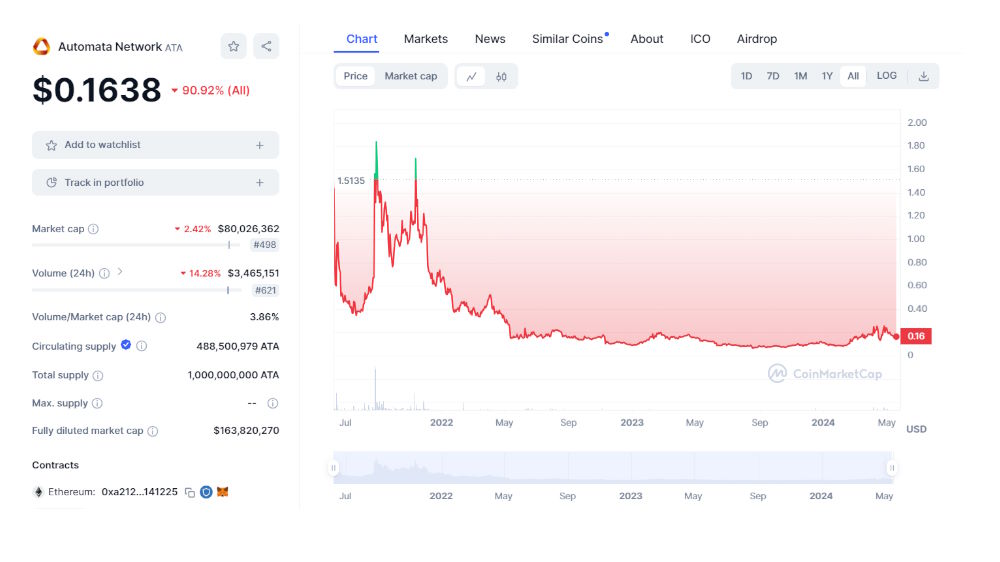Screen dimensions: 1000x562
Task: Click the chart overview navigator strip
Action: click(612, 468)
